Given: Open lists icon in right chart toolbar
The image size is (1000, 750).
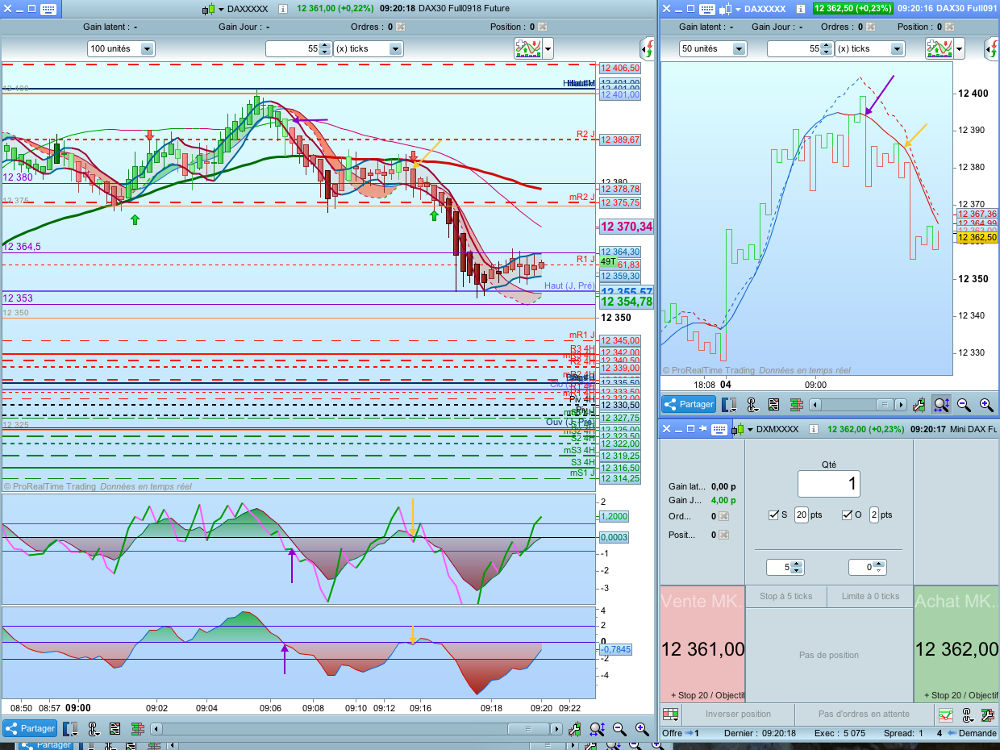Looking at the screenshot, I should click(x=774, y=404).
